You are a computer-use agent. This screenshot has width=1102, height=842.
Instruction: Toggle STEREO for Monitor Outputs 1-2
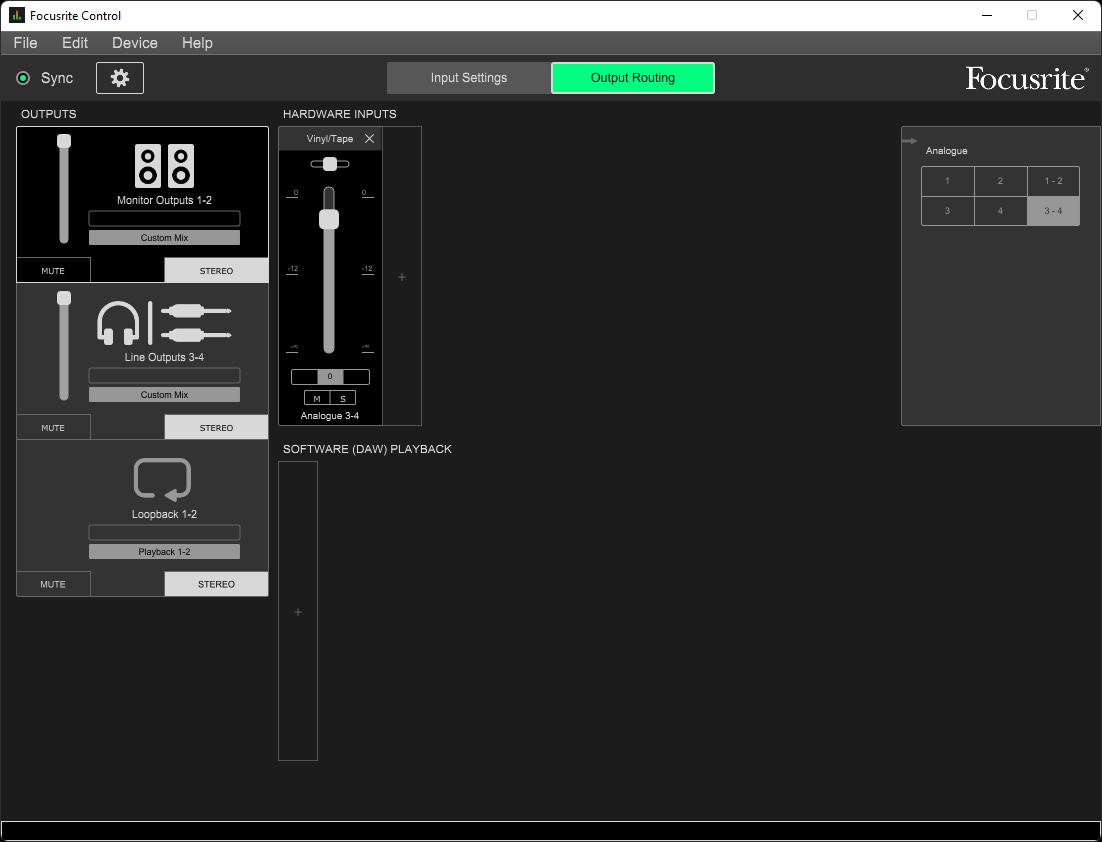[x=216, y=271]
